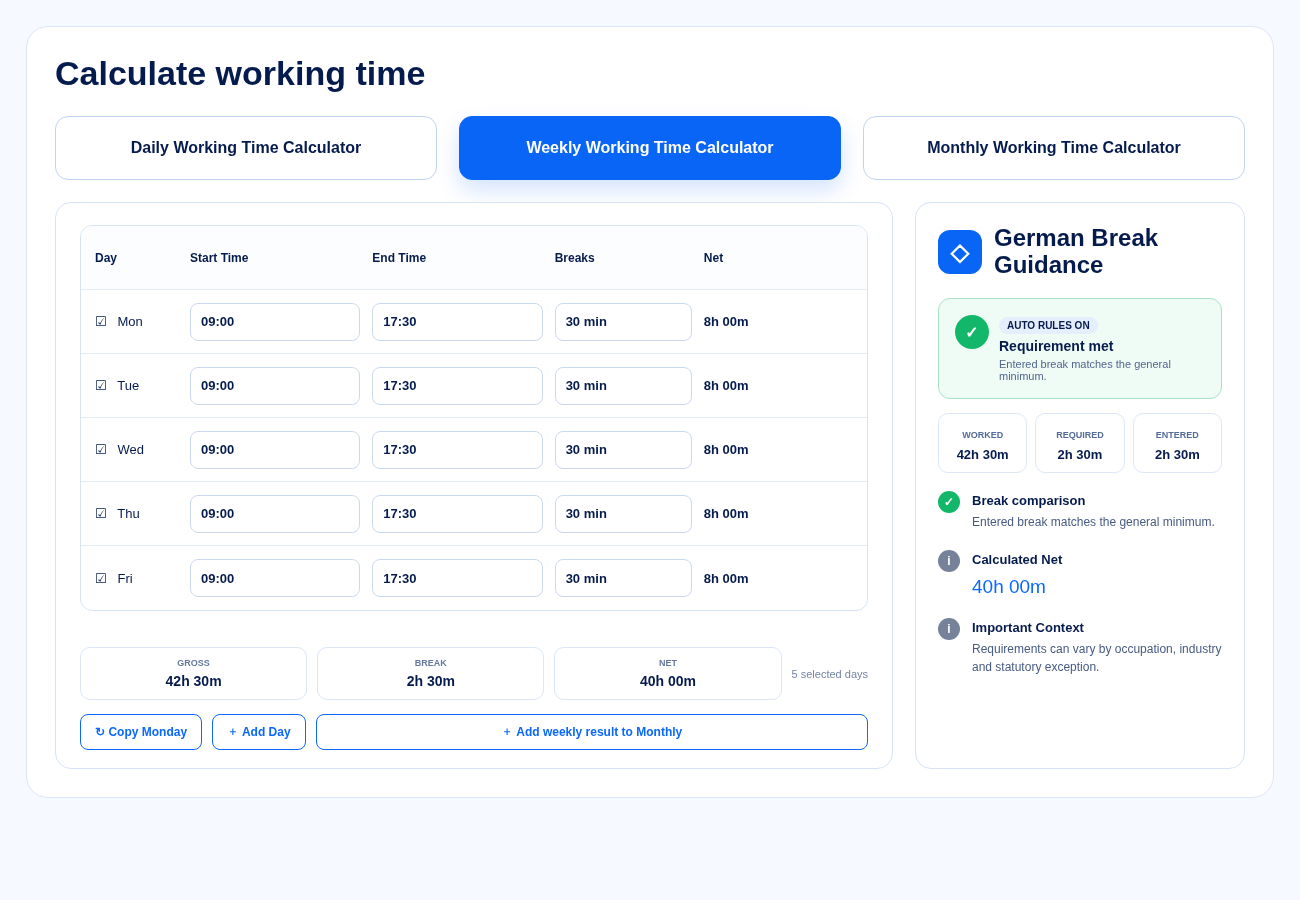The image size is (1300, 900).
Task: Click the Break comparison green check icon
Action: pyautogui.click(x=949, y=502)
